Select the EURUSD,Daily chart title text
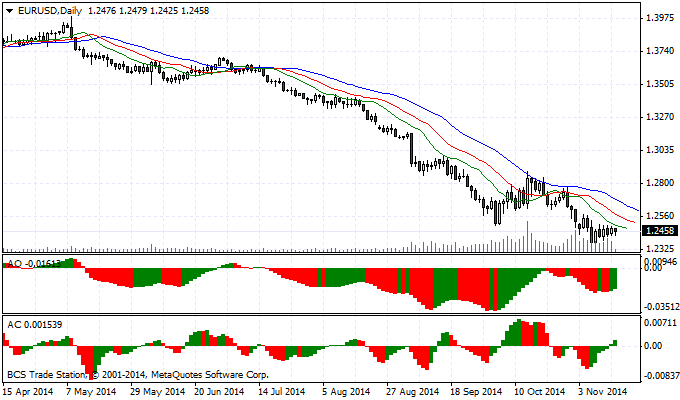Screen dimensions: 680x400 (50, 11)
